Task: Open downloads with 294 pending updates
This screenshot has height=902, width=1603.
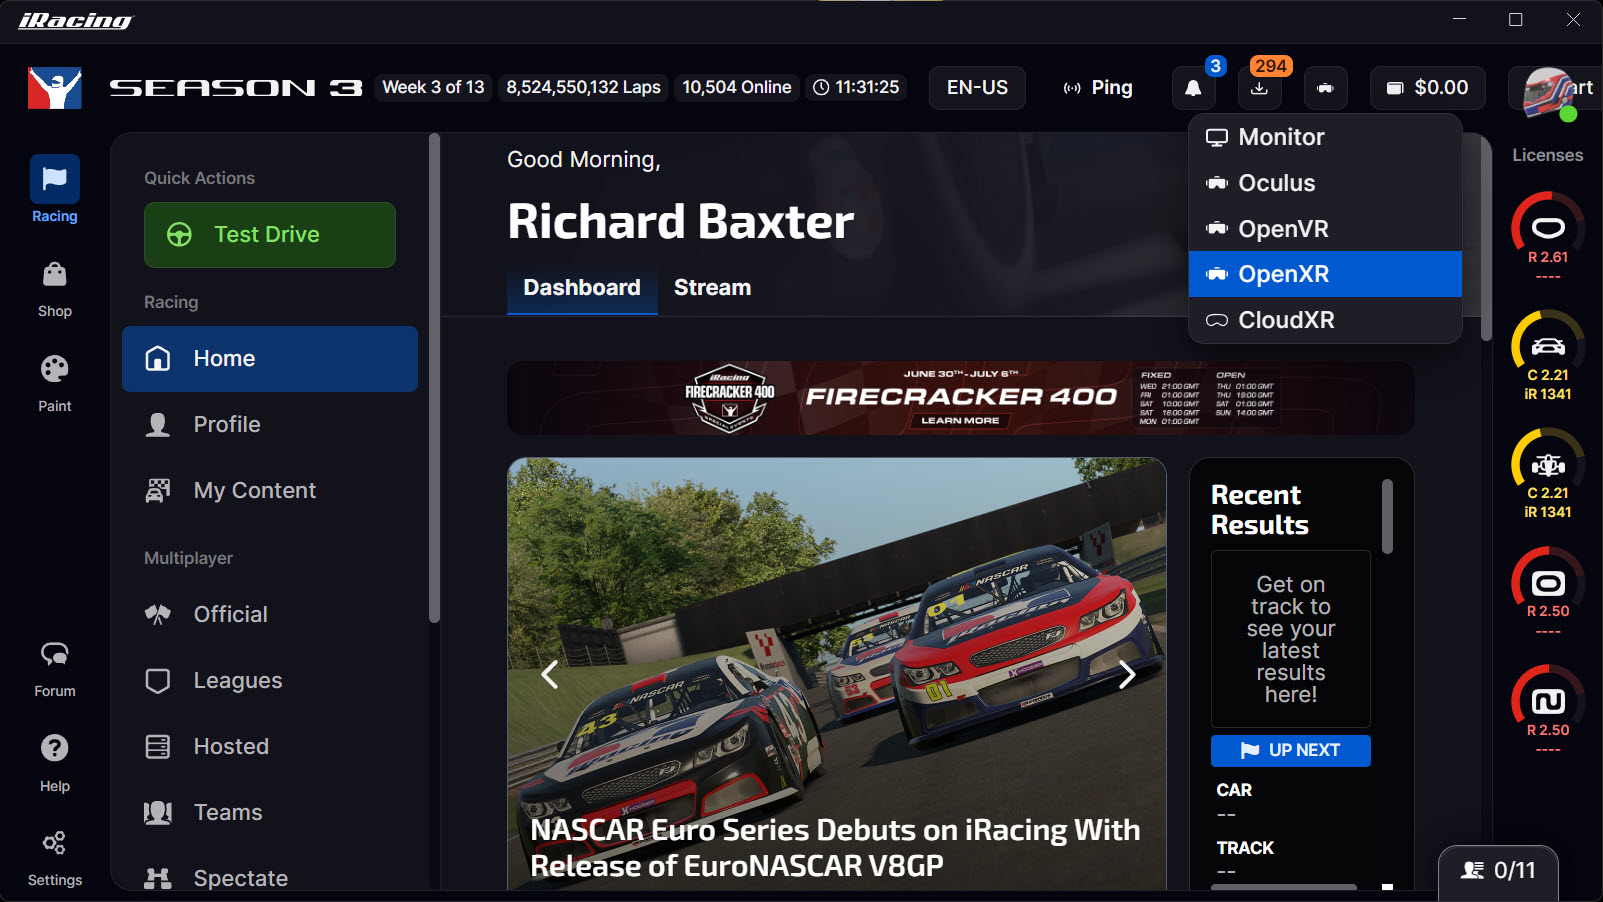Action: click(x=1260, y=88)
